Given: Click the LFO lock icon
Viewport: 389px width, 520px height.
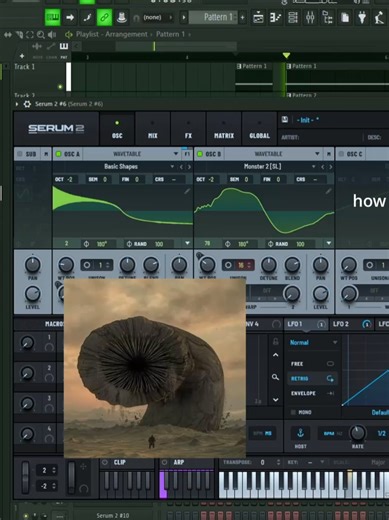Looking at the screenshot, I should coord(275,341).
